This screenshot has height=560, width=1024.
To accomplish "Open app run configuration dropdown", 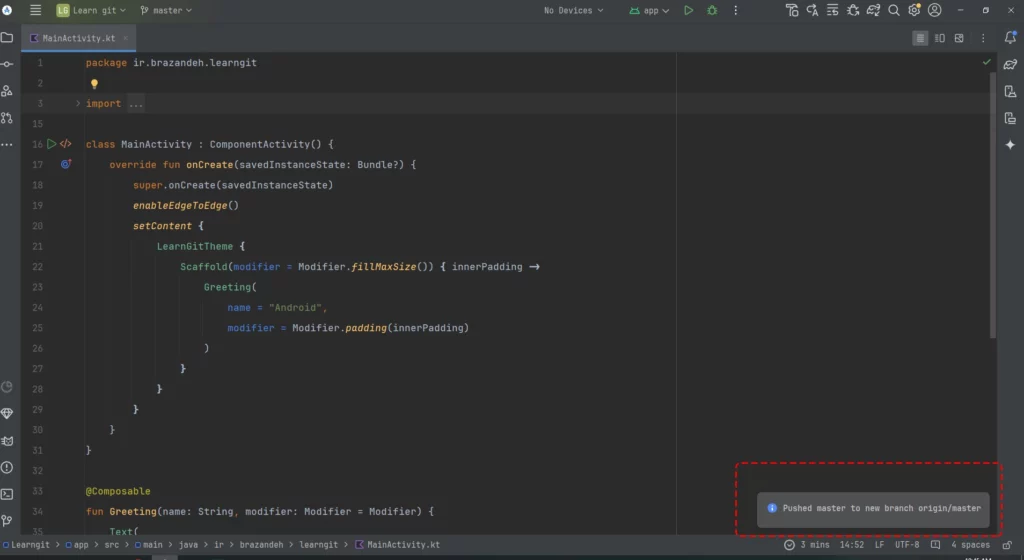I will click(649, 10).
